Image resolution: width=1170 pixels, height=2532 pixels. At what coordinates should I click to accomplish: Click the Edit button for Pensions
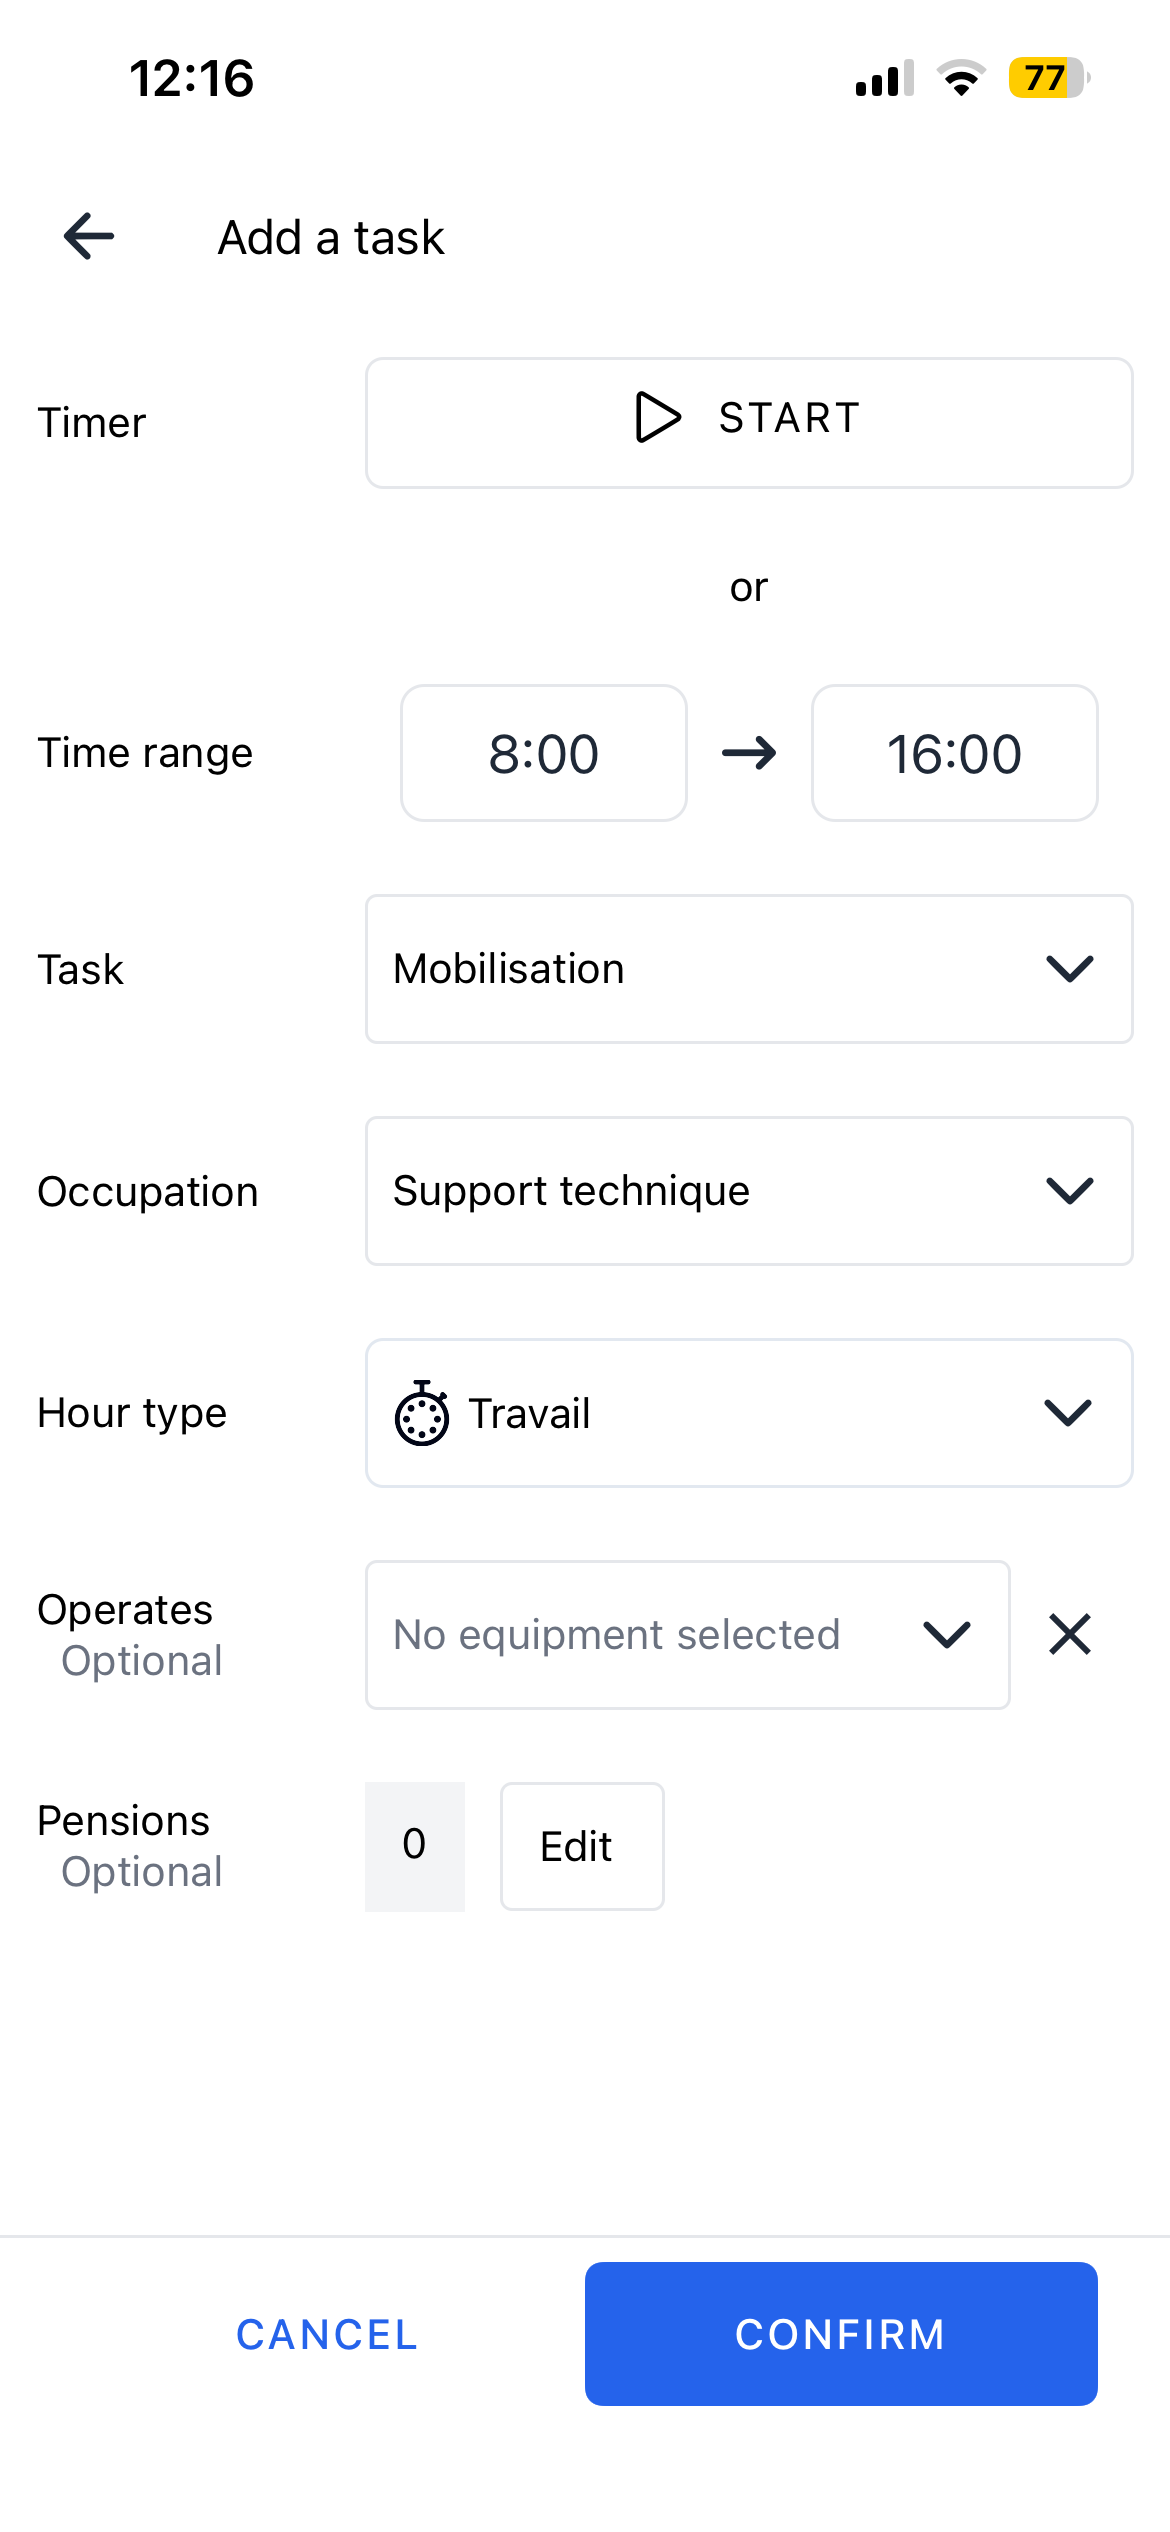click(x=581, y=1846)
